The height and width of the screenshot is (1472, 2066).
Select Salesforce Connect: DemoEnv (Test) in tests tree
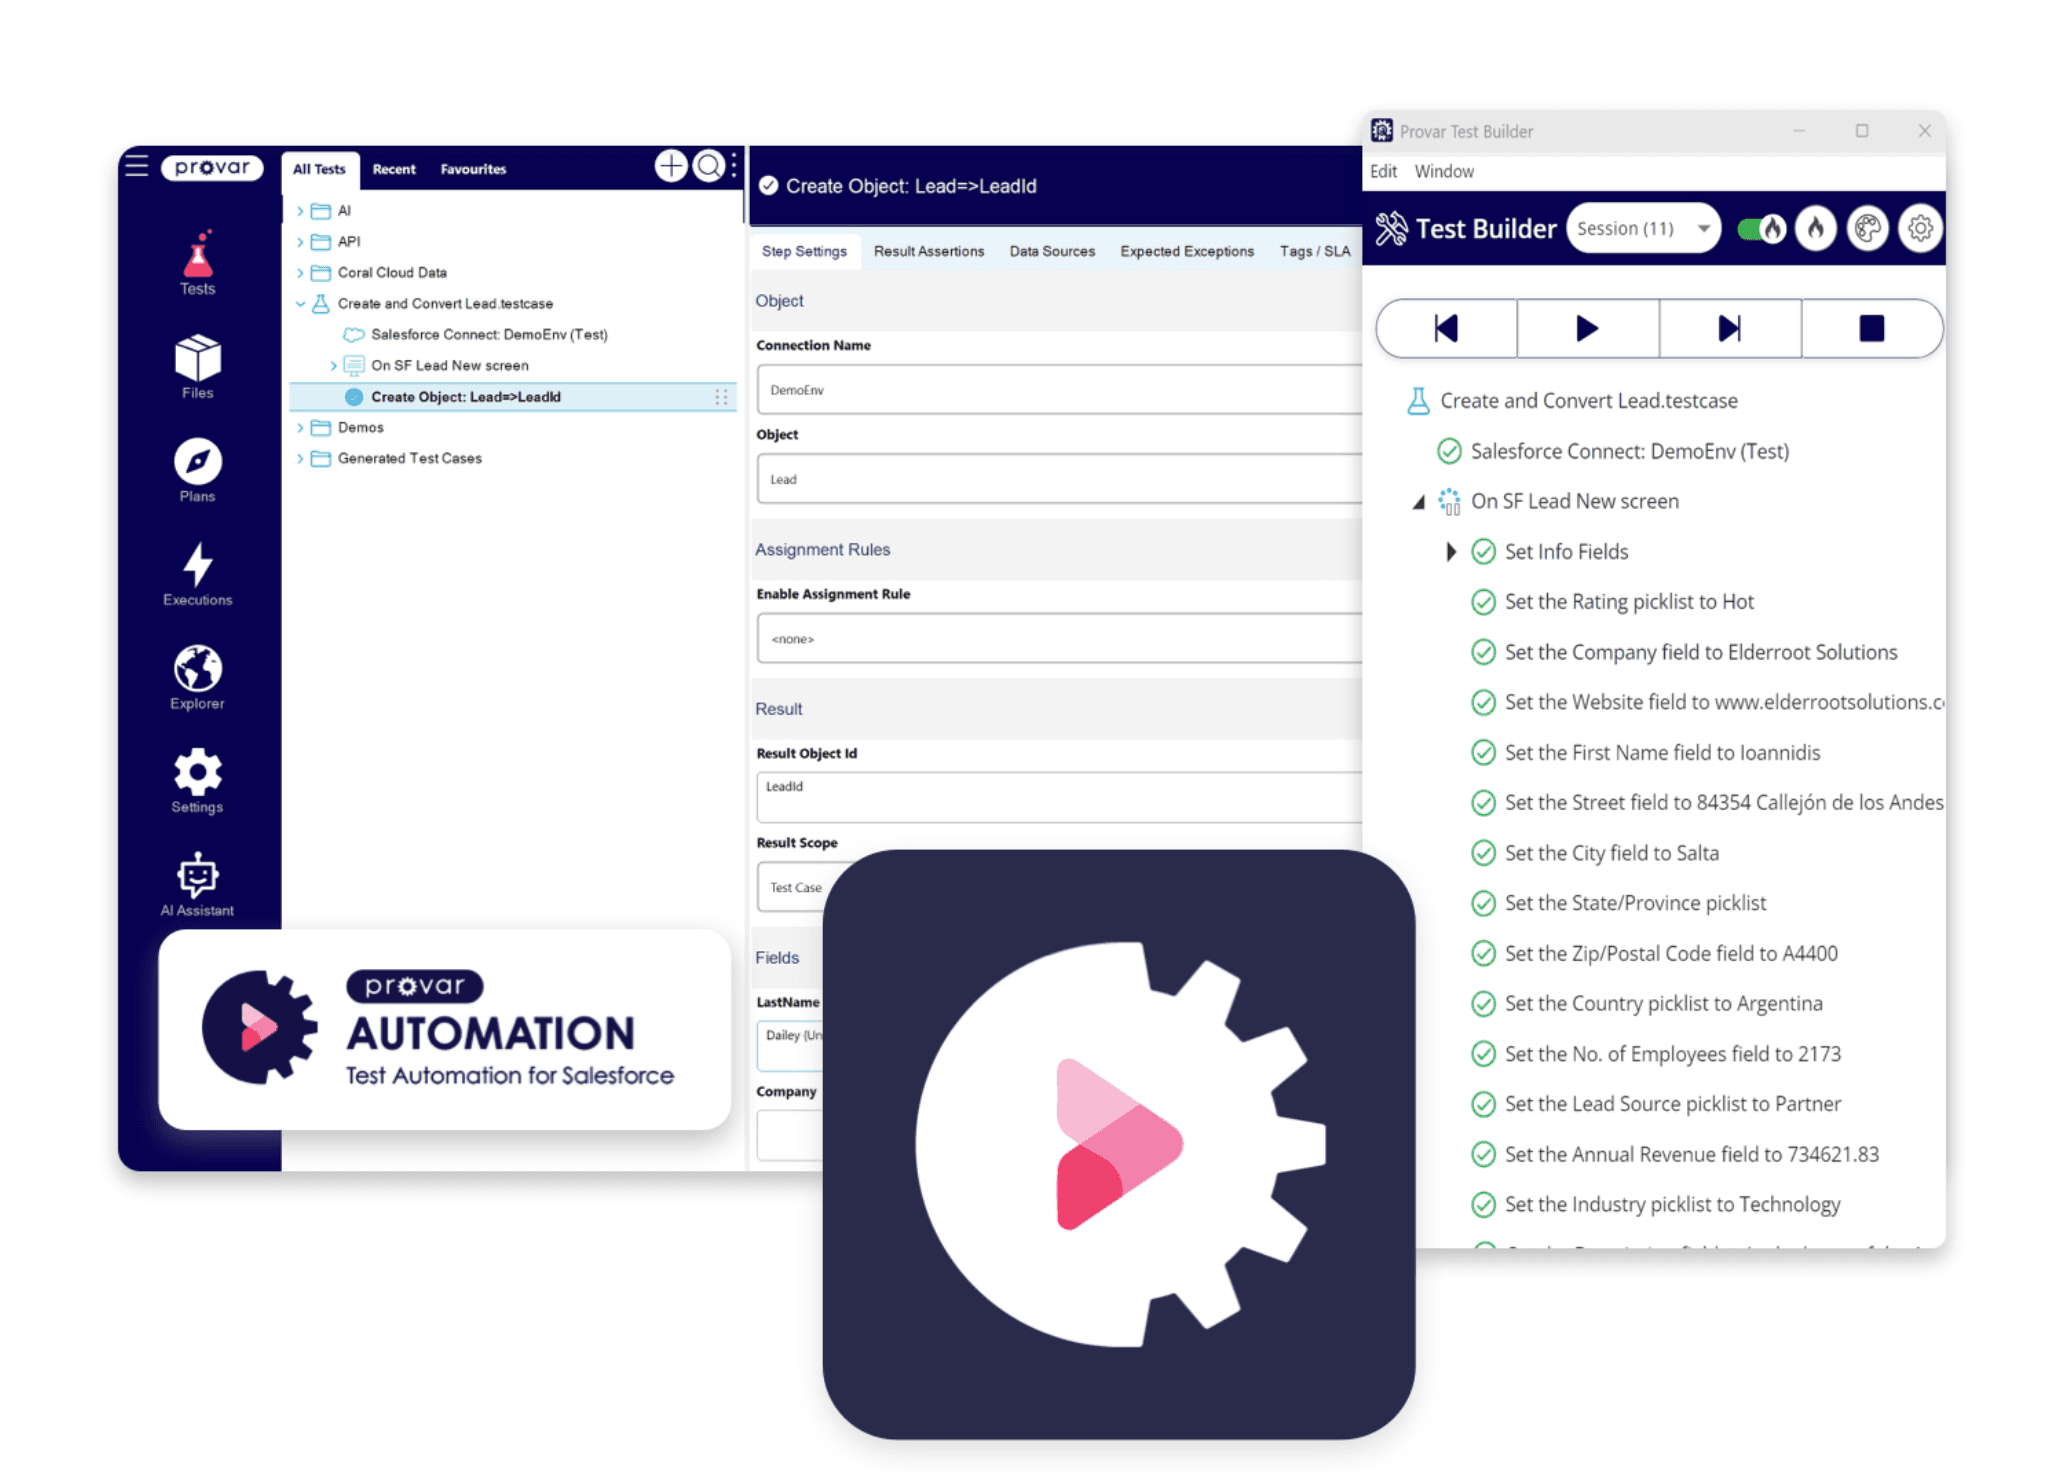pyautogui.click(x=489, y=335)
